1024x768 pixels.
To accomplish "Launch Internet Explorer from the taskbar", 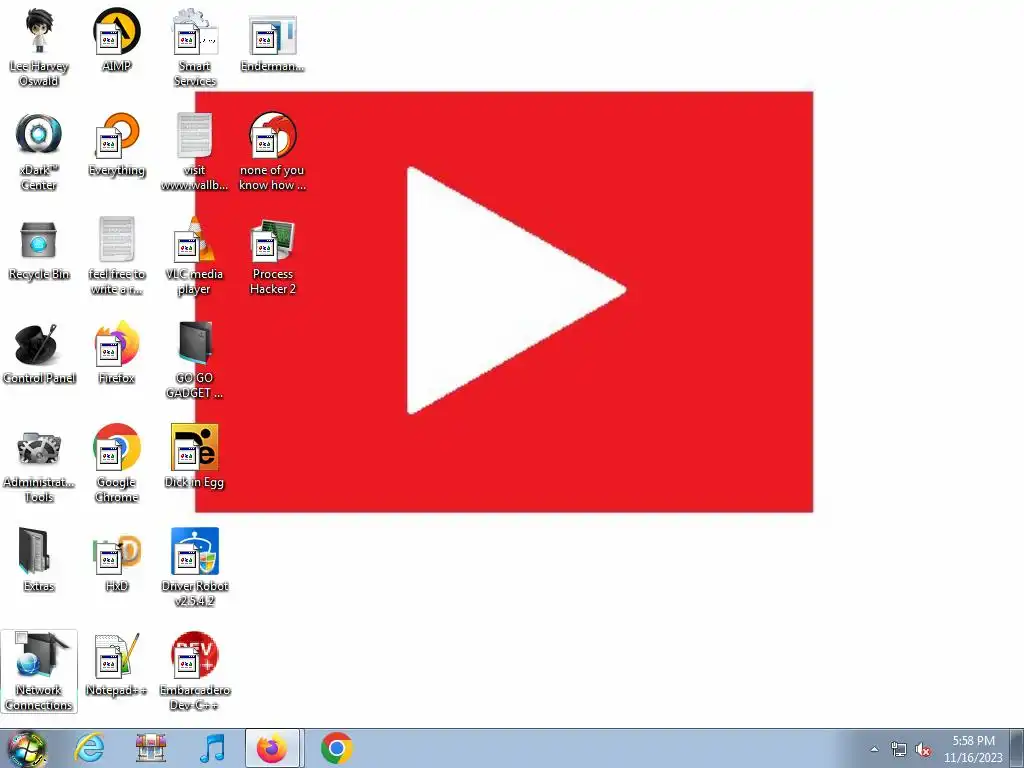I will tap(89, 748).
